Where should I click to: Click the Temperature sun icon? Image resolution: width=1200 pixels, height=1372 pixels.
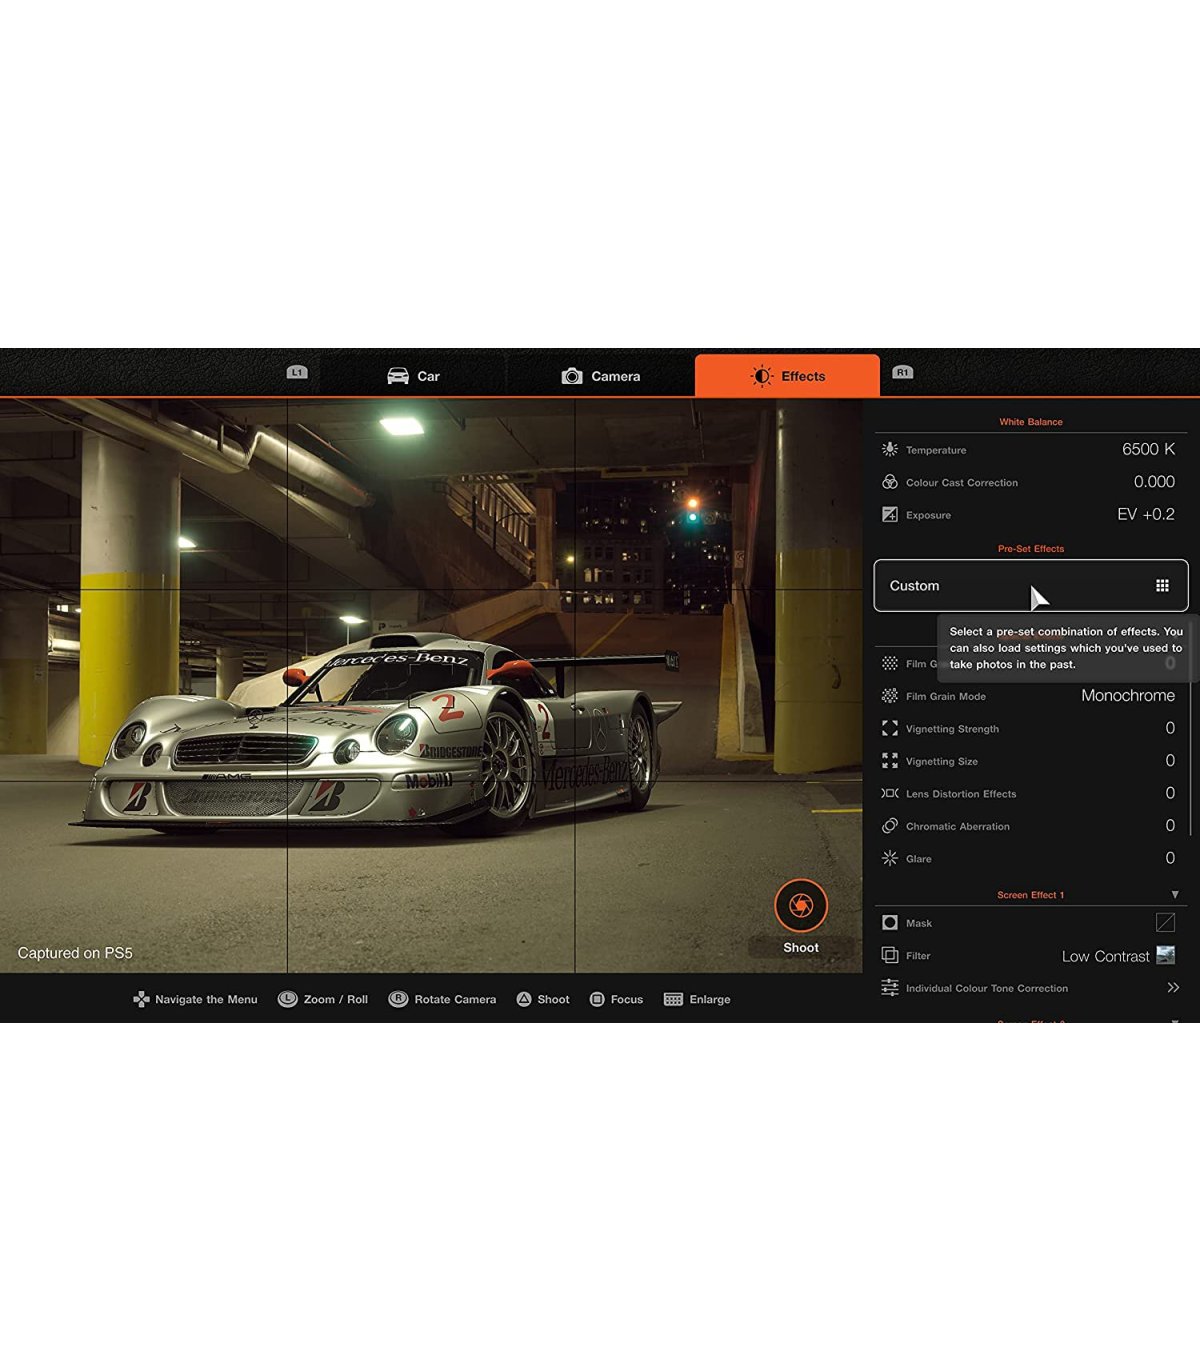[889, 450]
